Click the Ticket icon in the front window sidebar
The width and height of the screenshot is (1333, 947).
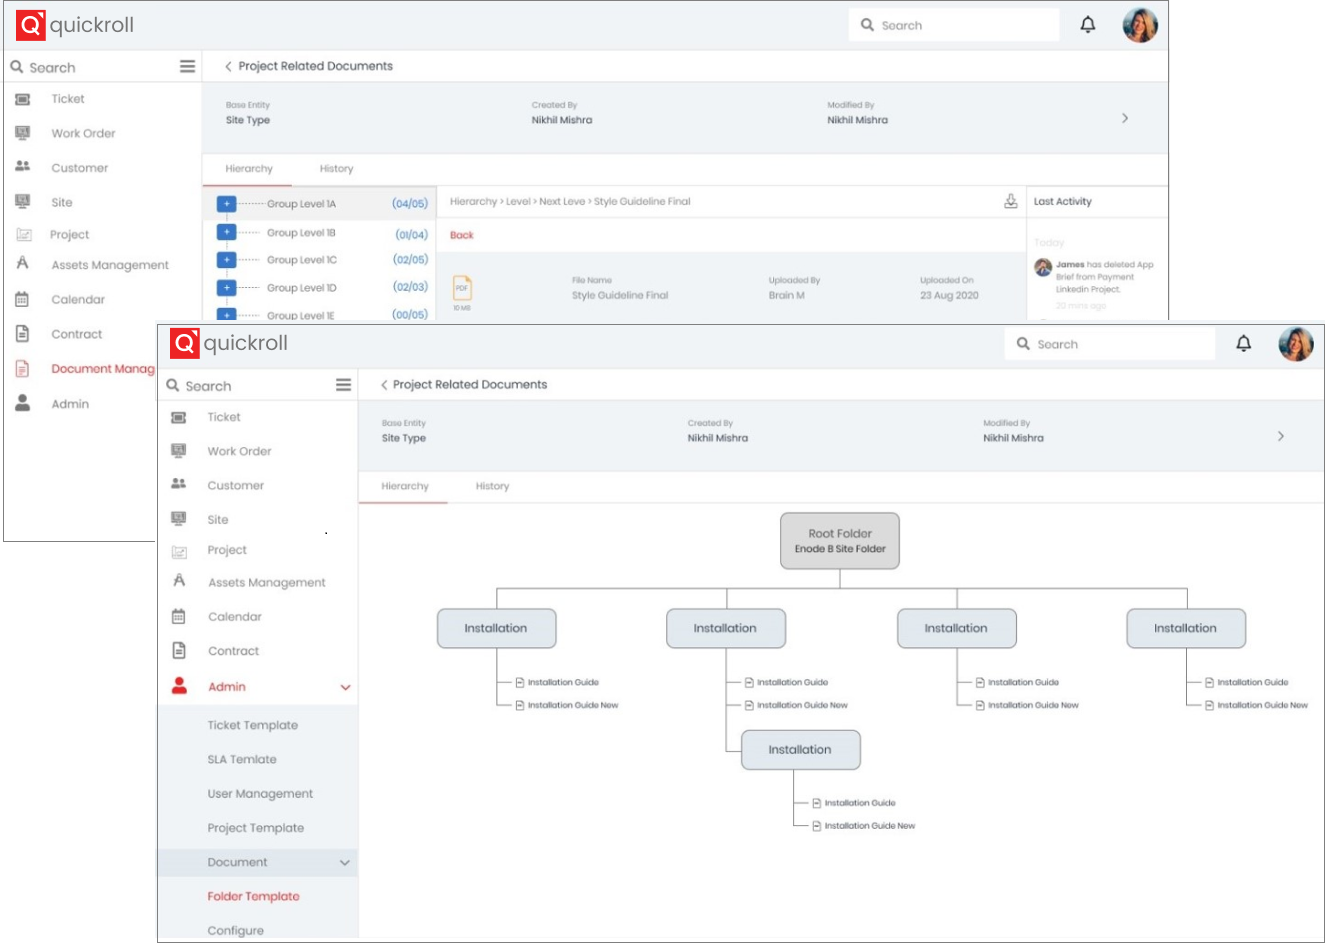coord(179,417)
